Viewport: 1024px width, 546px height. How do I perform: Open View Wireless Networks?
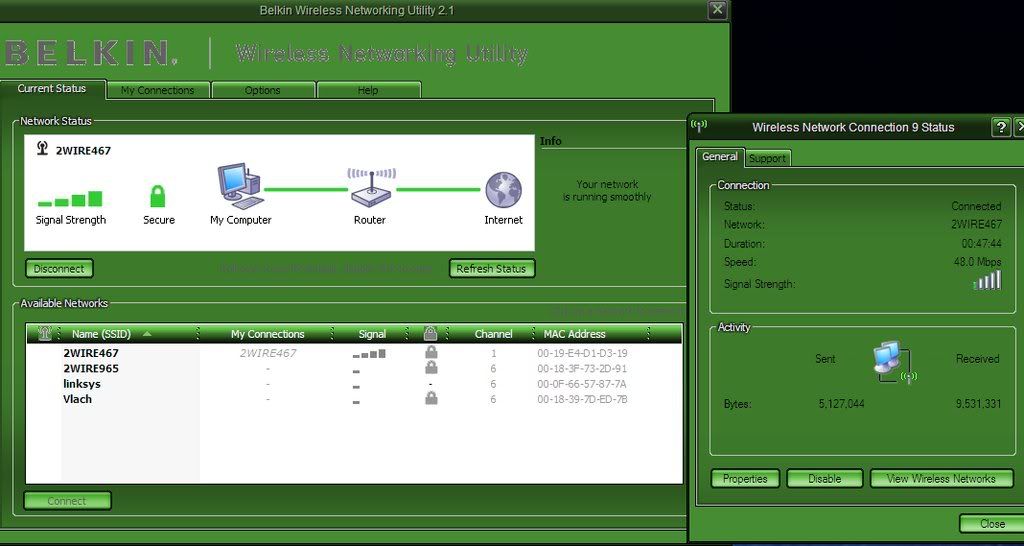[940, 479]
